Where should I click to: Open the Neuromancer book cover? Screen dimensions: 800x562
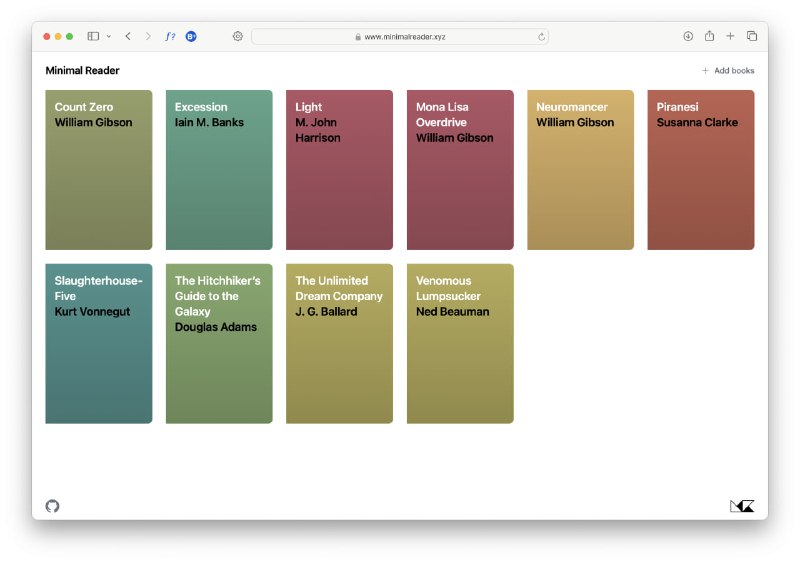click(580, 170)
